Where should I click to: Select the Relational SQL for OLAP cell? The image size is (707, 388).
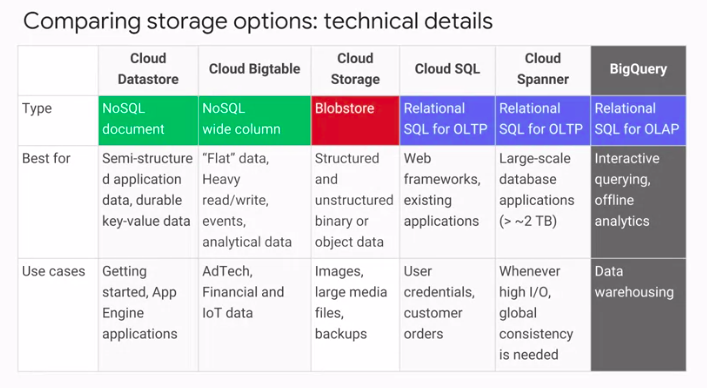click(x=638, y=120)
